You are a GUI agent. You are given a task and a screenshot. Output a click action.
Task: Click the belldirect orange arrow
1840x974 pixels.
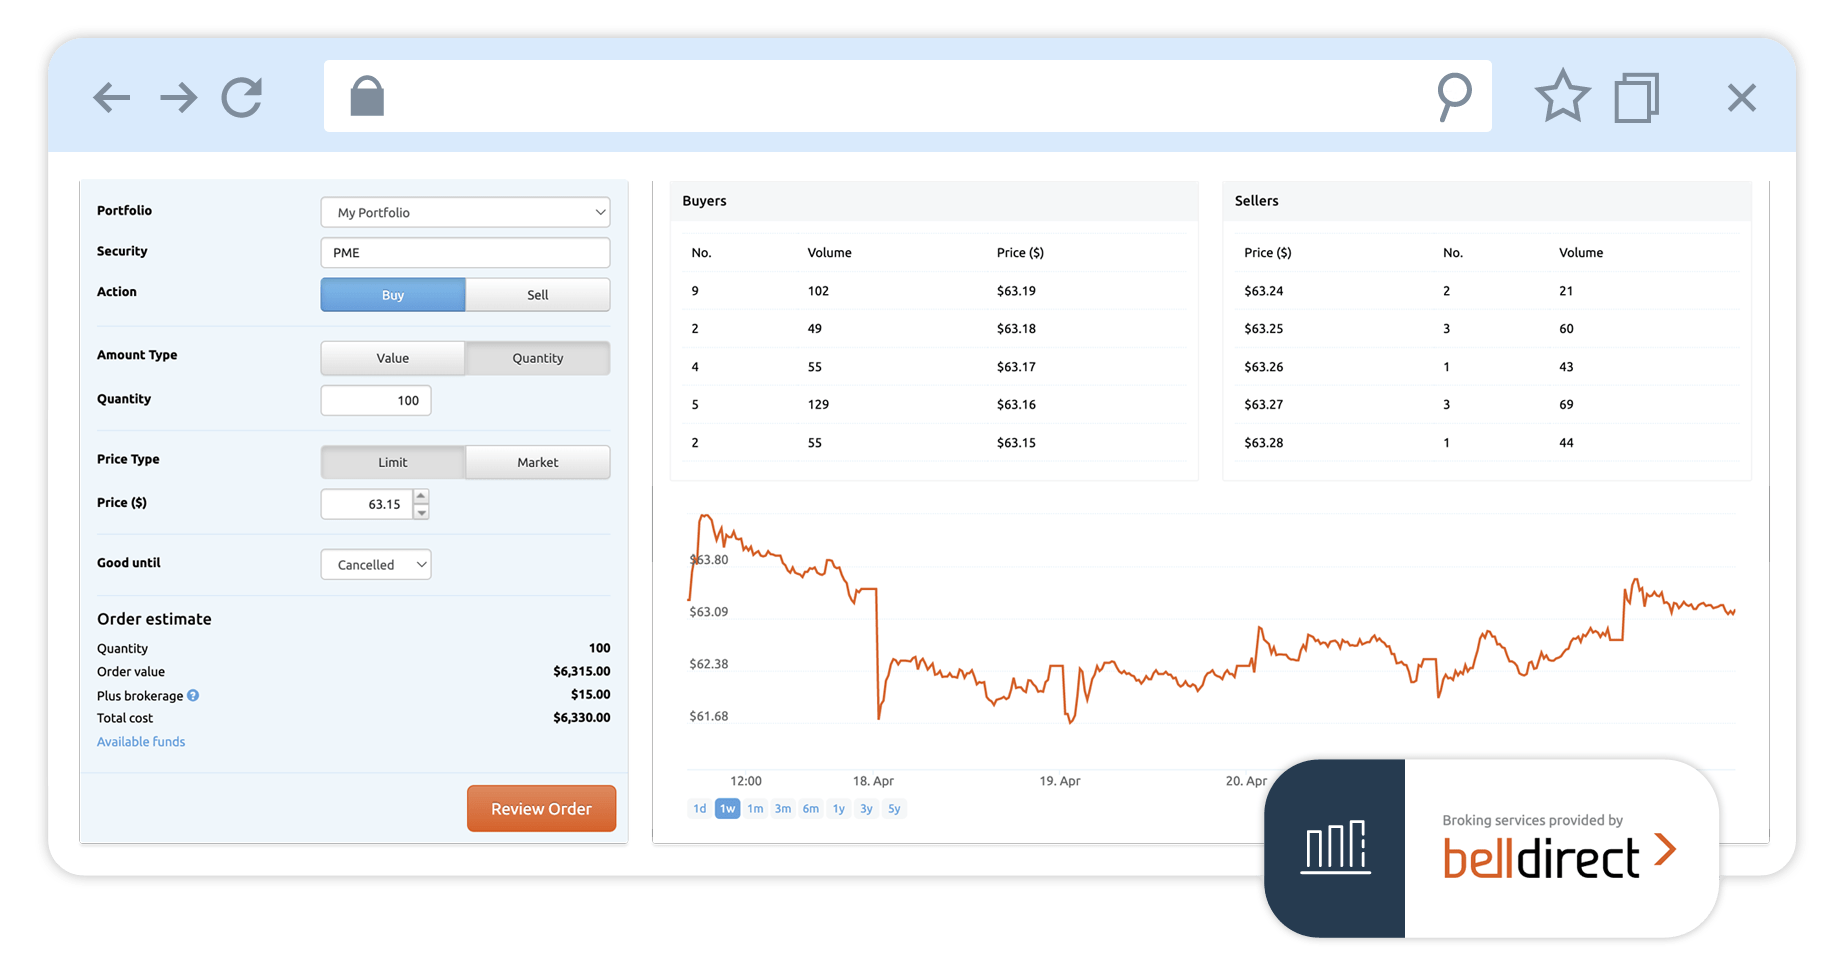(x=1664, y=850)
